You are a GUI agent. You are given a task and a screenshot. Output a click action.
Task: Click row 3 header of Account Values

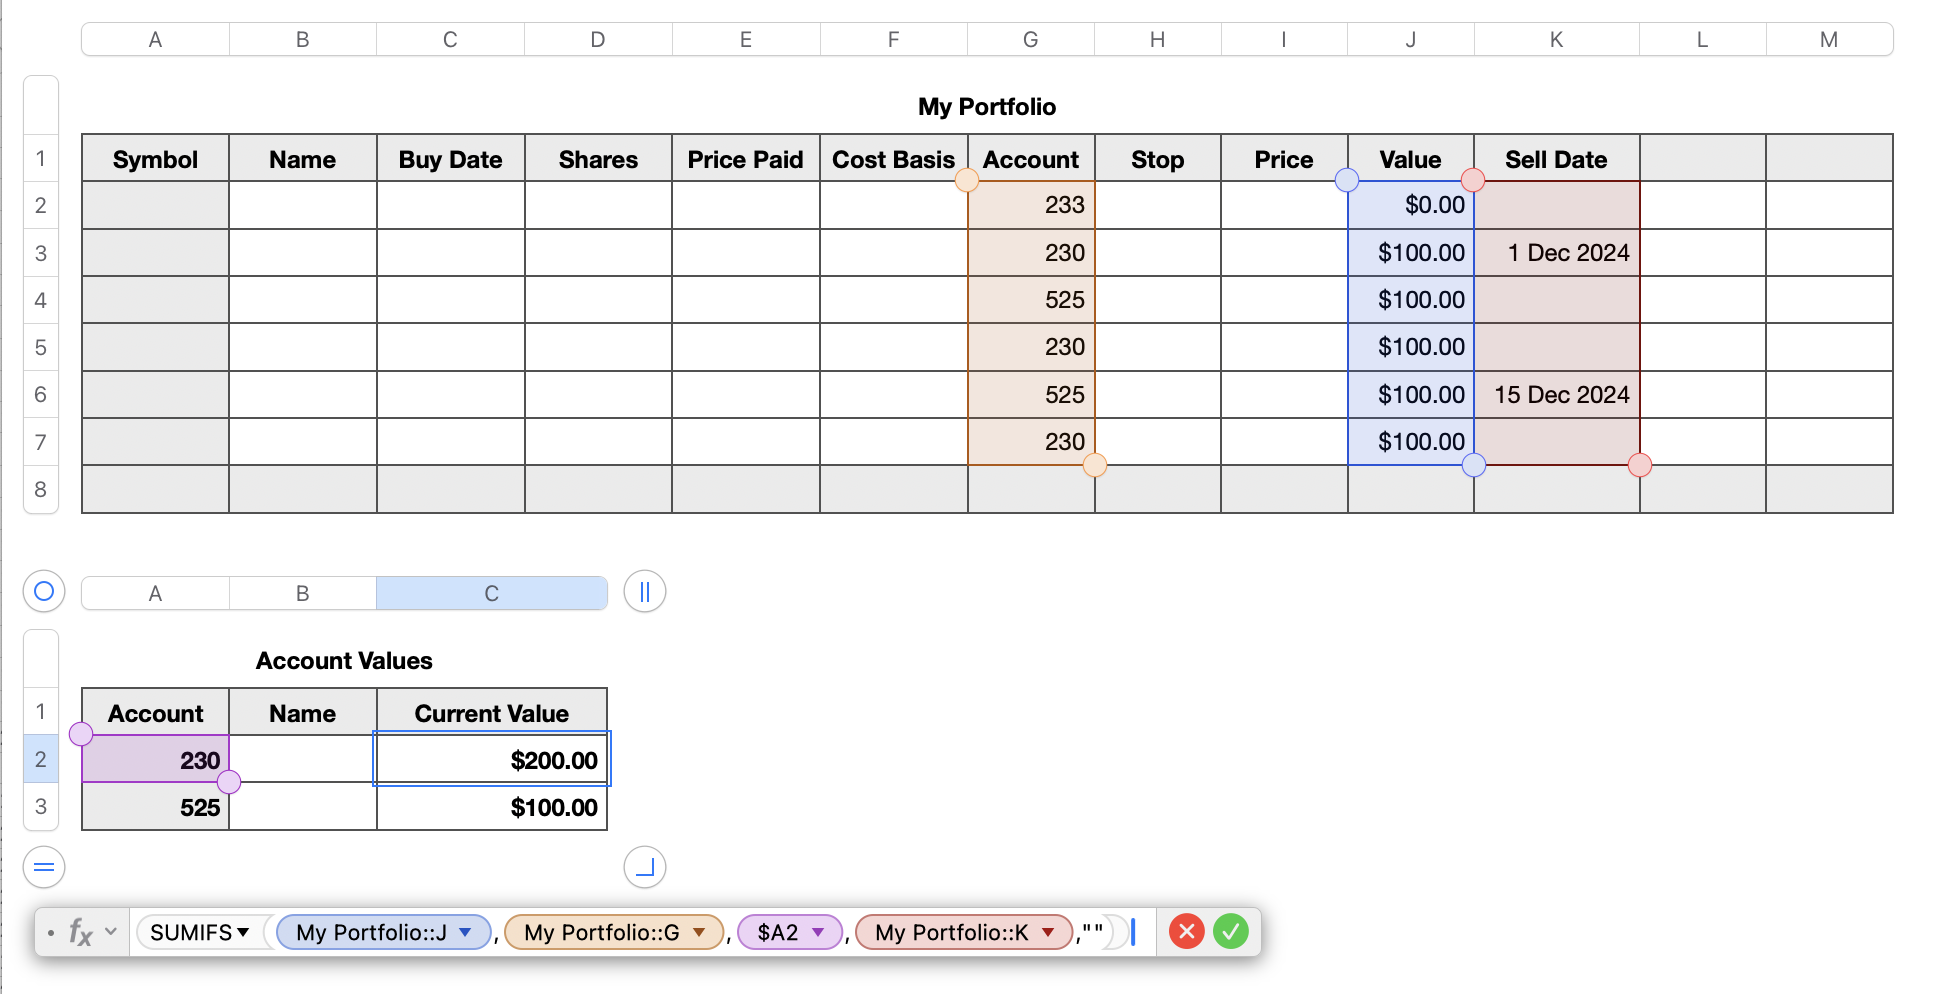(41, 806)
